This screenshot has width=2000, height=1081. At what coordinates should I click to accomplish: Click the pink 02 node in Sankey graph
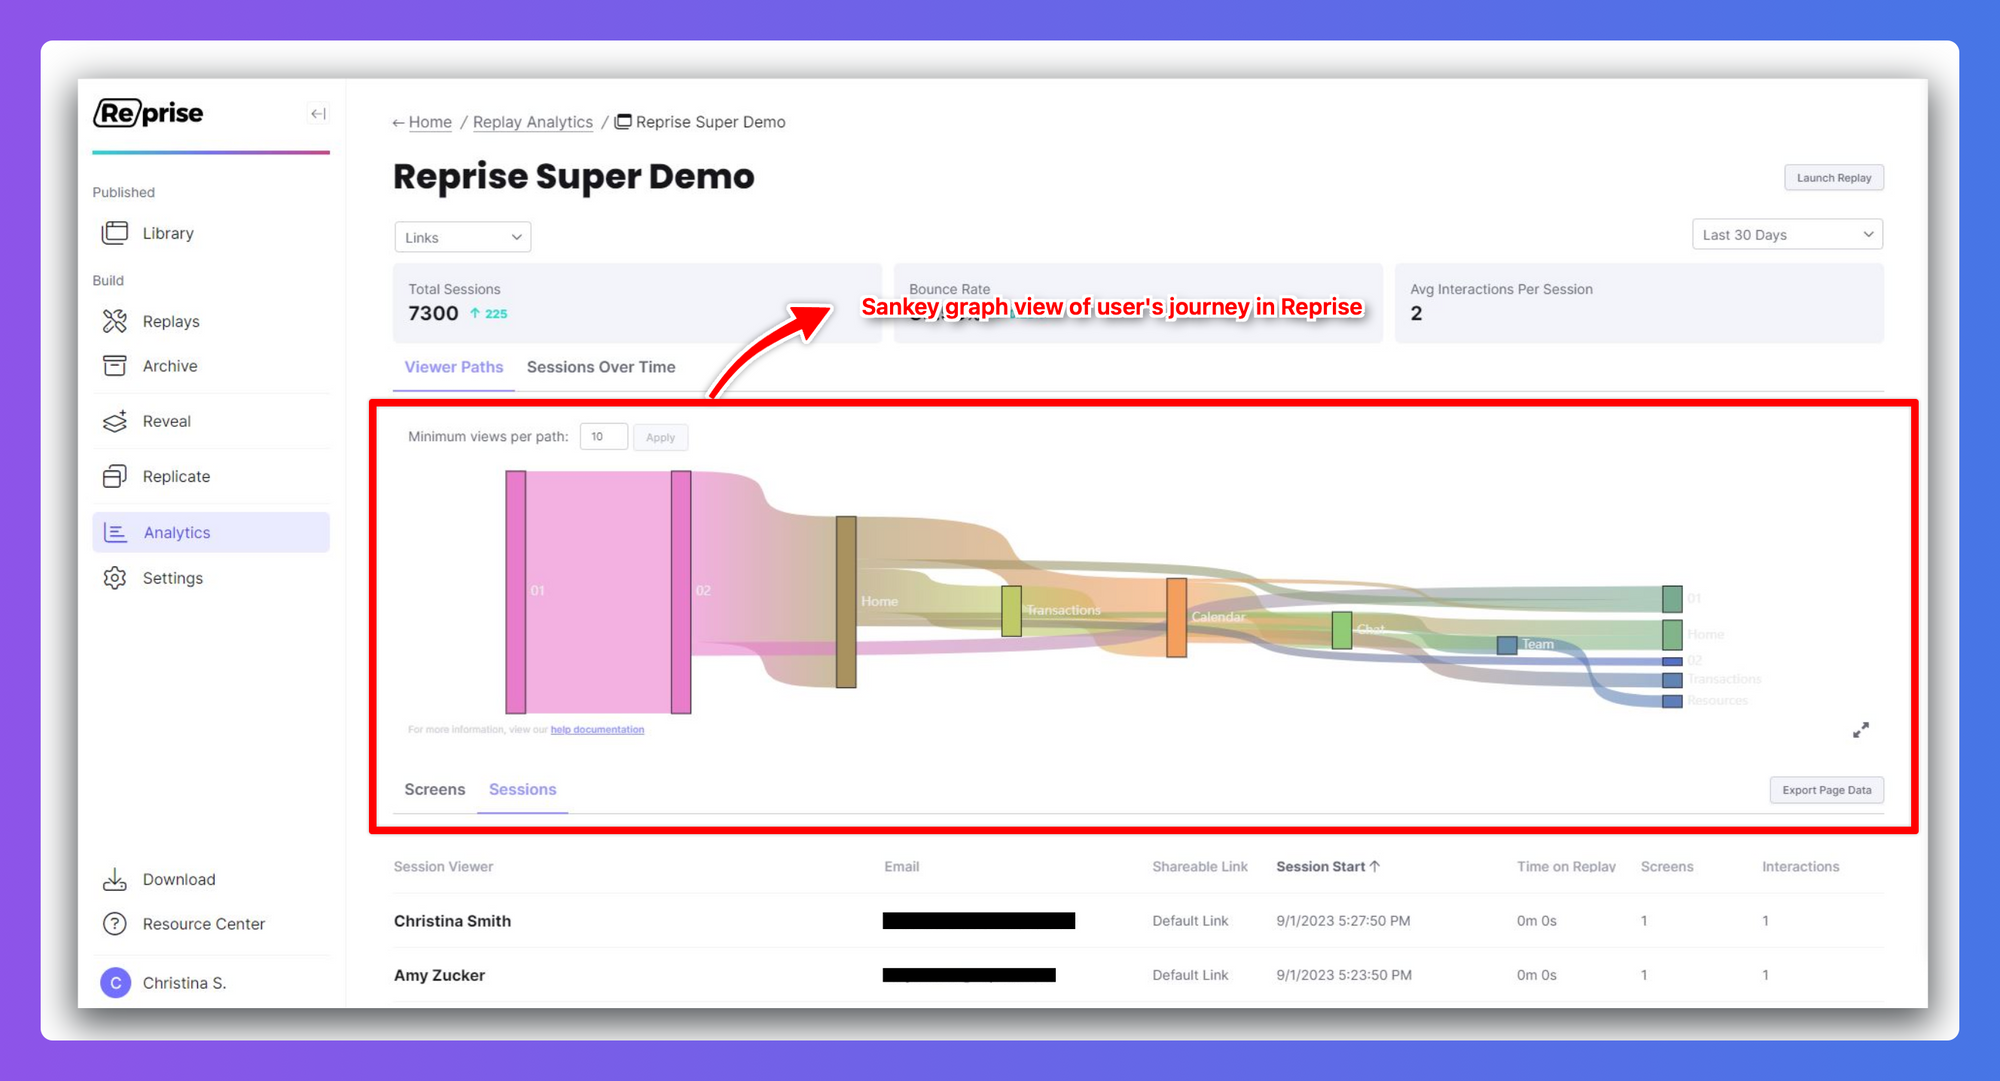click(x=681, y=592)
